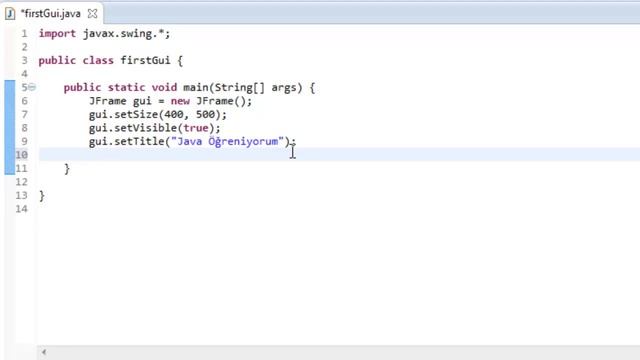Click the text 'import' on line 1

click(57, 33)
